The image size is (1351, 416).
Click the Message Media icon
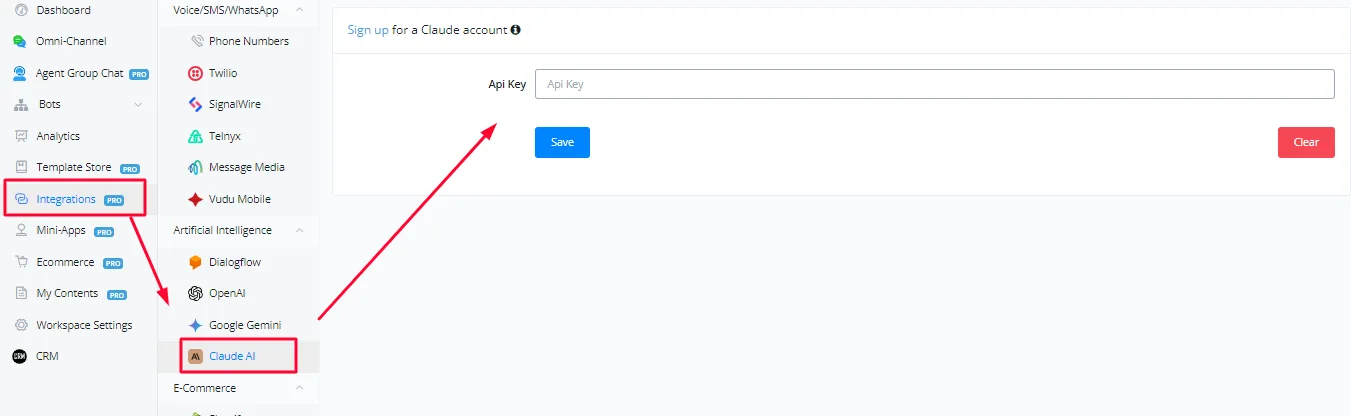(x=196, y=167)
